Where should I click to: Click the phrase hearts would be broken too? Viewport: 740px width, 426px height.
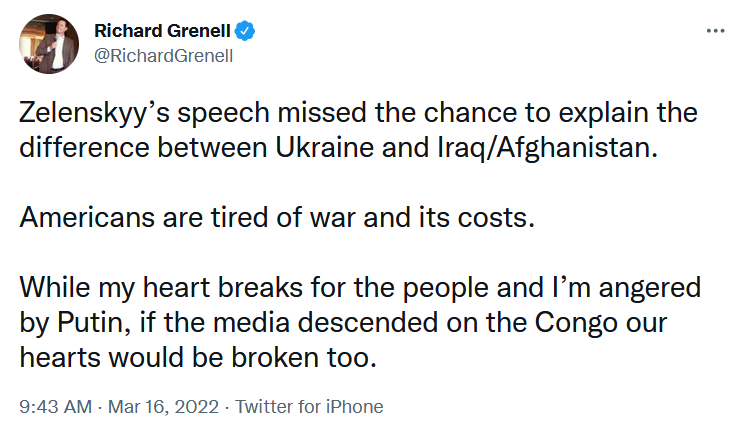(x=198, y=358)
